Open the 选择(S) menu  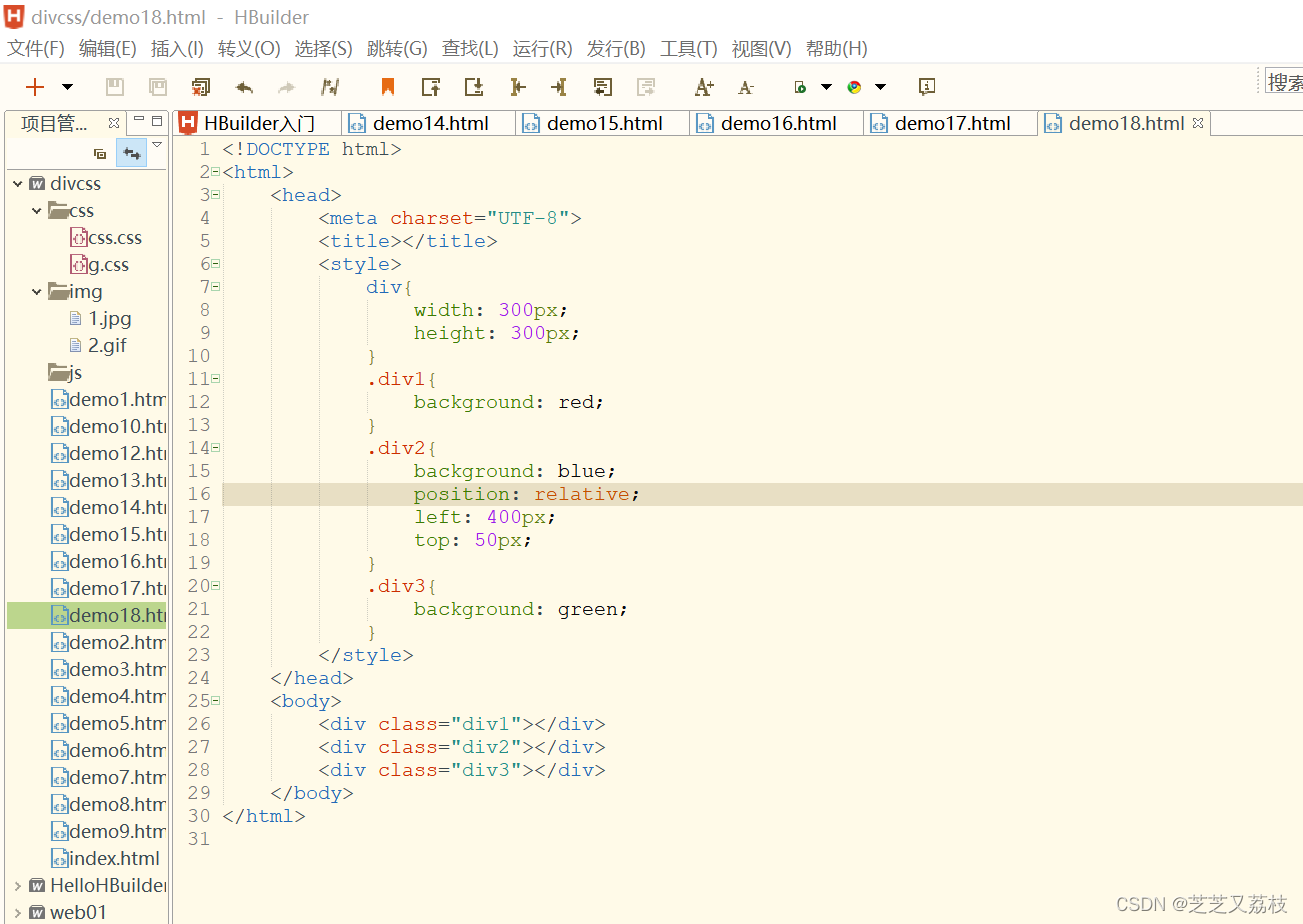tap(324, 48)
